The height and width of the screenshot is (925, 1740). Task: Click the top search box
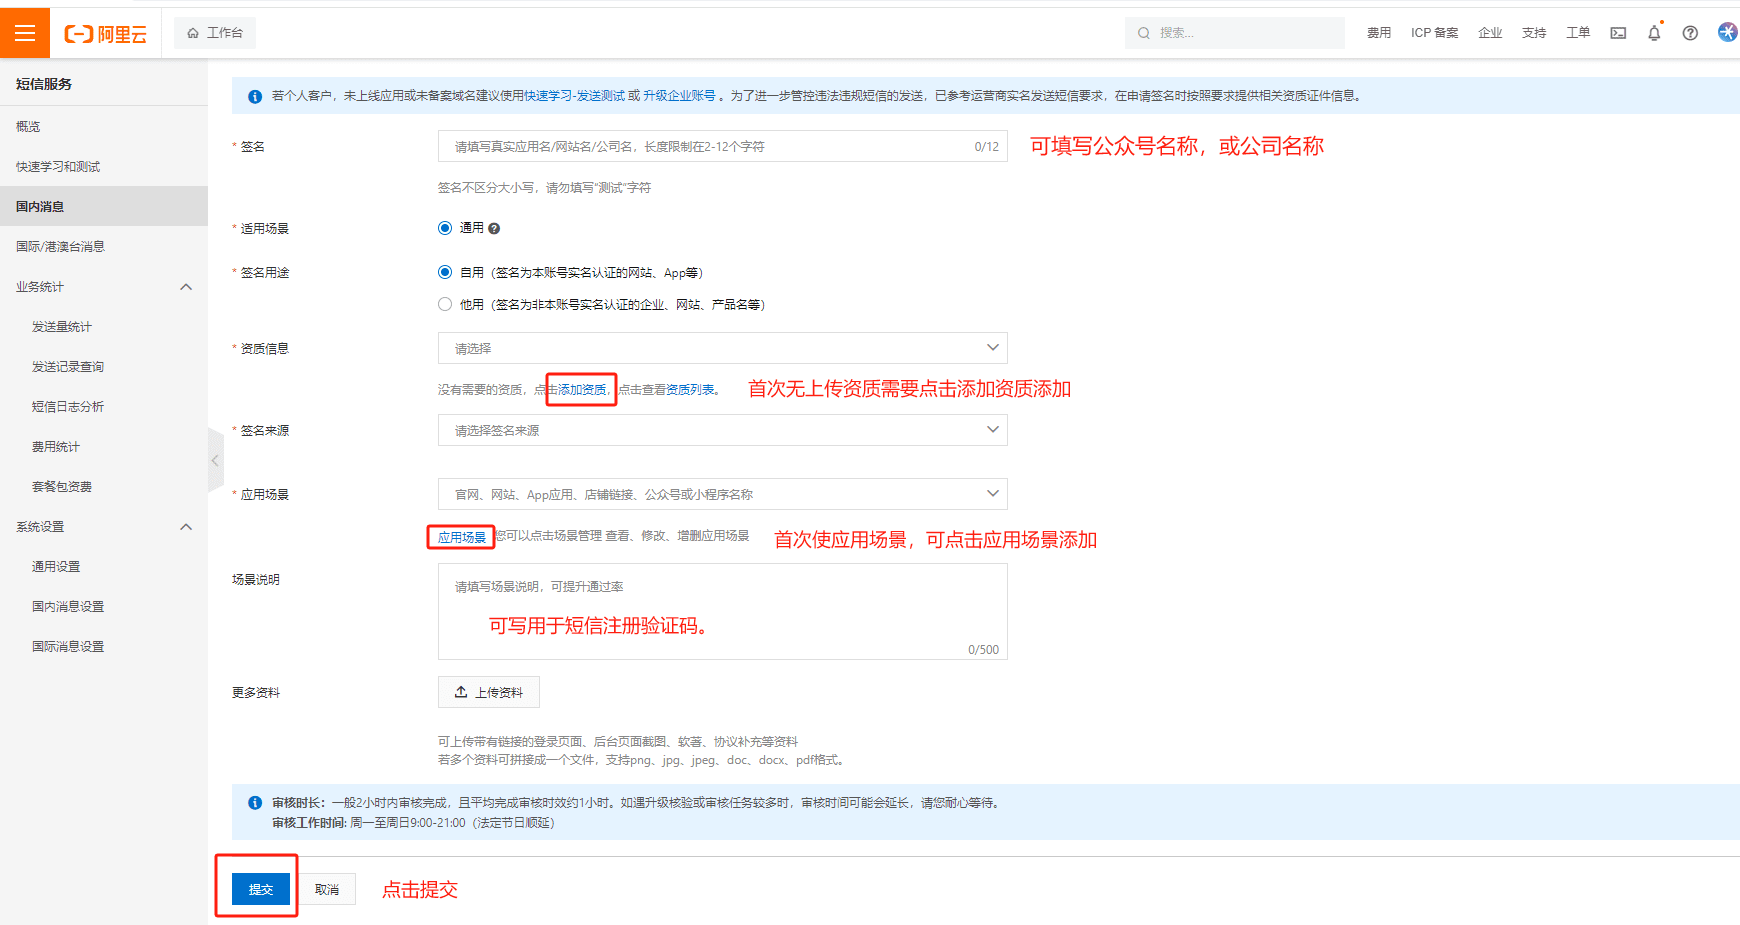(1234, 33)
